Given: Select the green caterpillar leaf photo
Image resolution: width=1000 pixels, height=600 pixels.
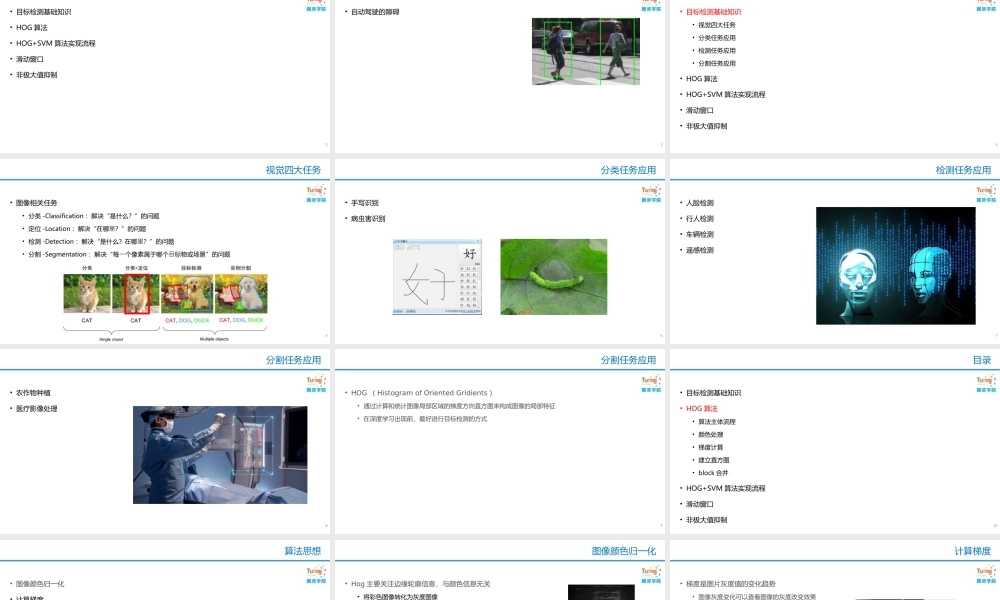Looking at the screenshot, I should 553,276.
